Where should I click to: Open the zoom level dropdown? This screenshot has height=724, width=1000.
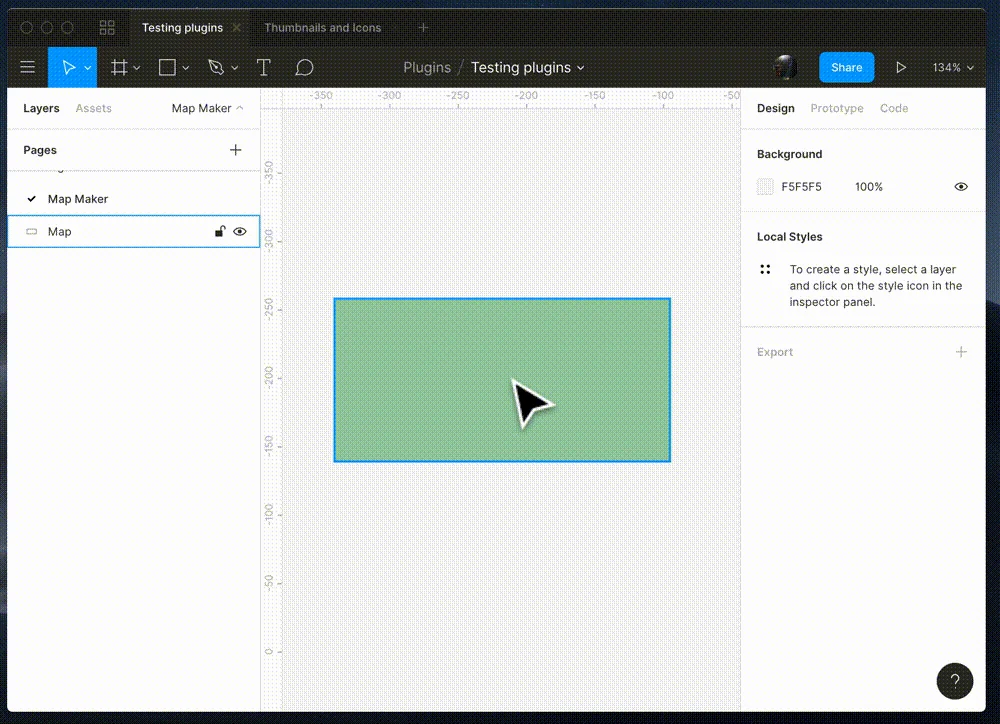(951, 67)
